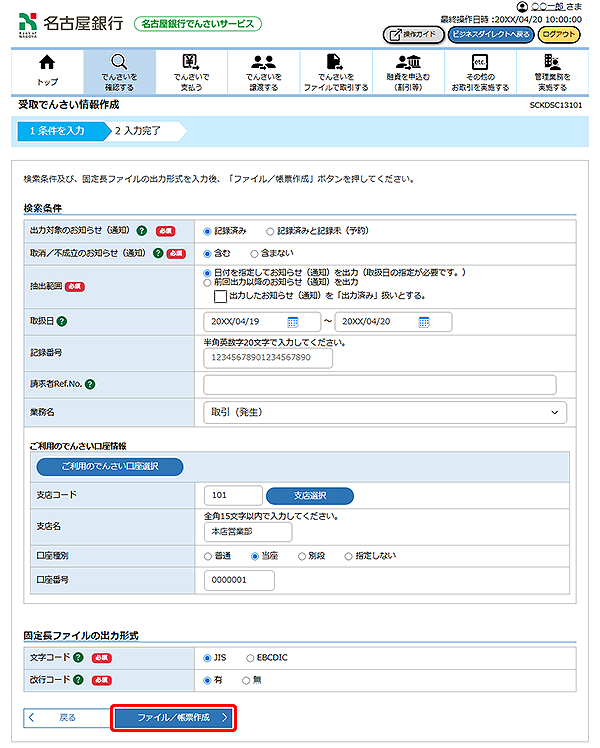Click the ログアウト button
Viewport: 600px width, 748px height.
559,34
